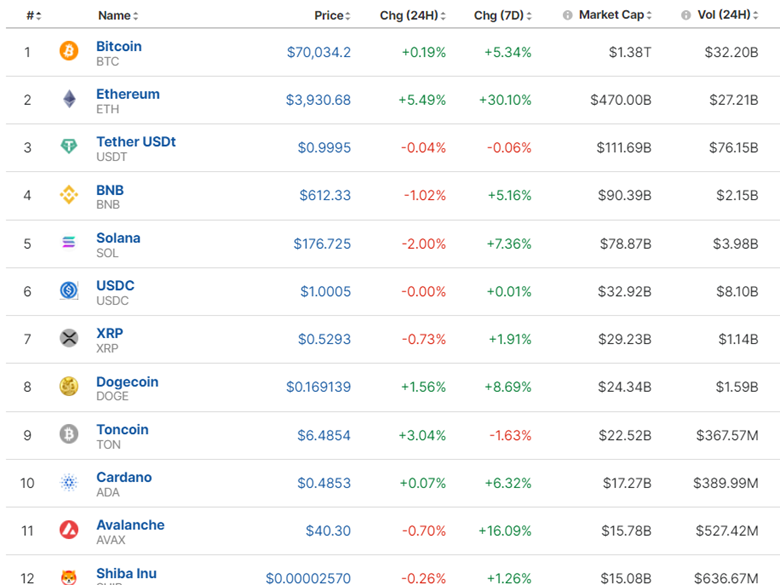Image resolution: width=780 pixels, height=585 pixels.
Task: Click the USDC logo icon
Action: coord(69,290)
